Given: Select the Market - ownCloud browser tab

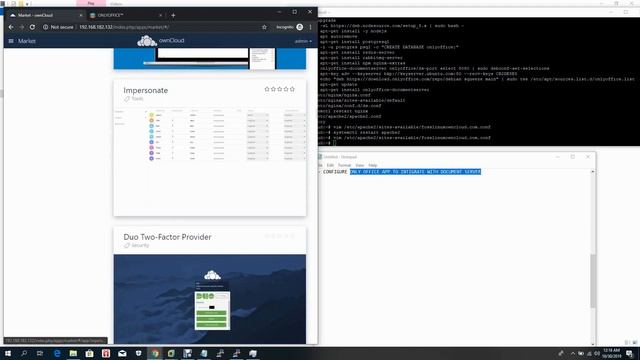Looking at the screenshot, I should pos(46,15).
